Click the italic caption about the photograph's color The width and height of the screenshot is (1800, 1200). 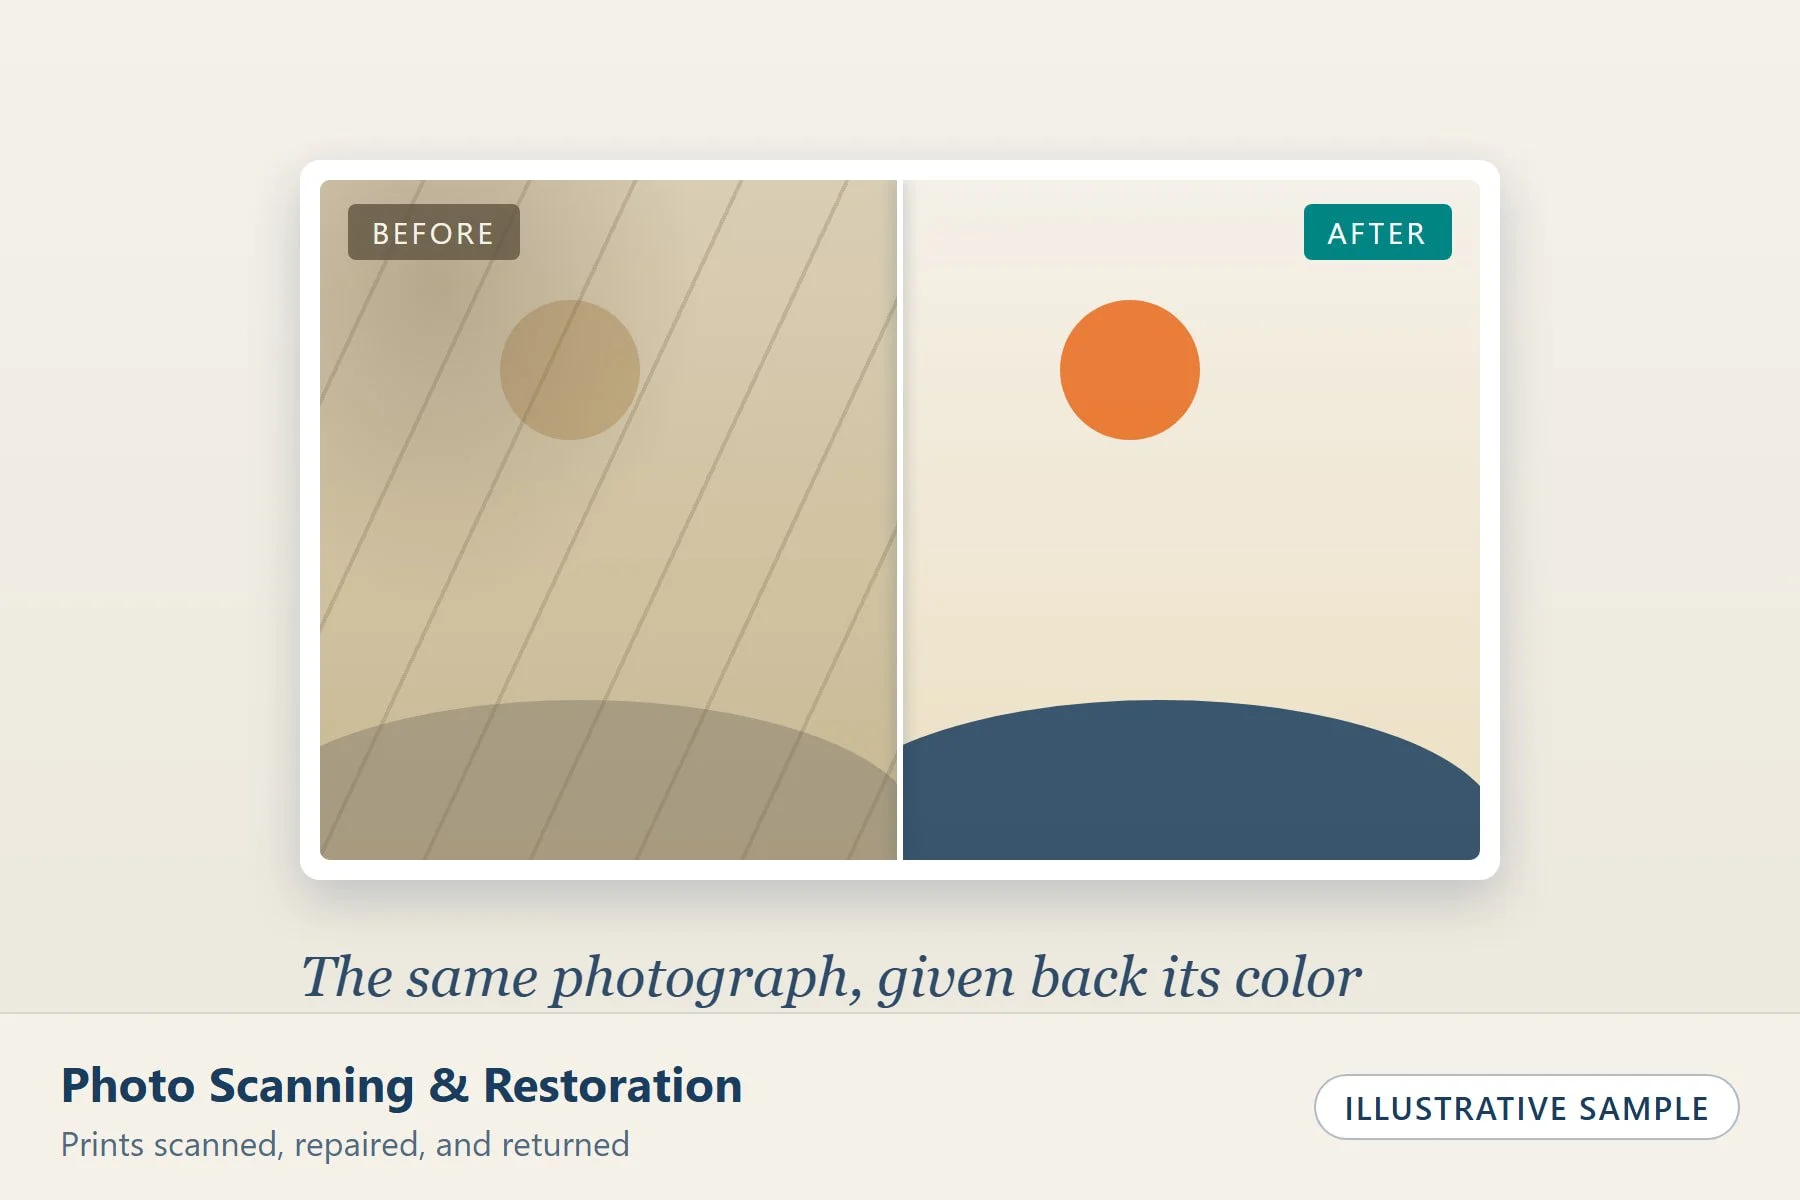831,977
